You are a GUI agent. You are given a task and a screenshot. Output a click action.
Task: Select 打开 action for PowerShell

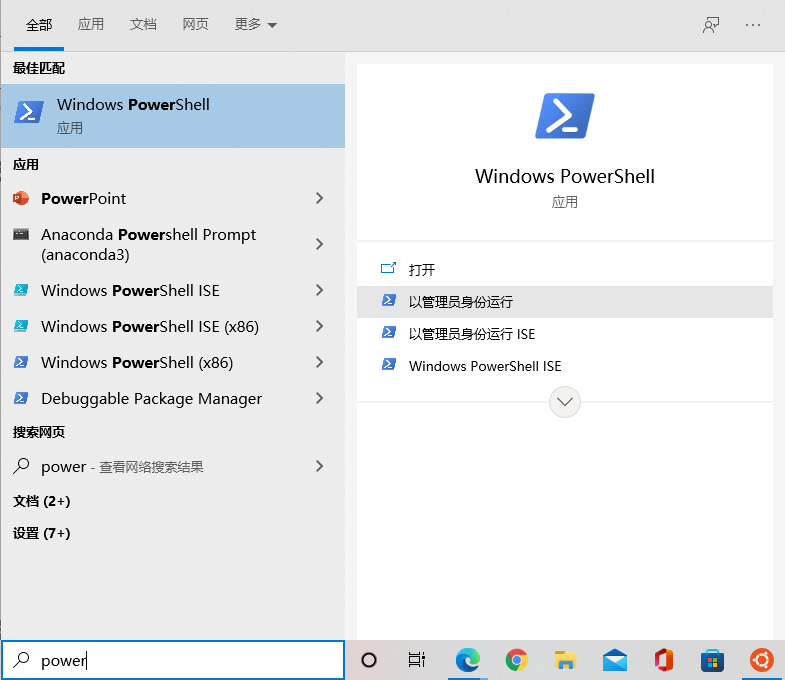pyautogui.click(x=565, y=270)
